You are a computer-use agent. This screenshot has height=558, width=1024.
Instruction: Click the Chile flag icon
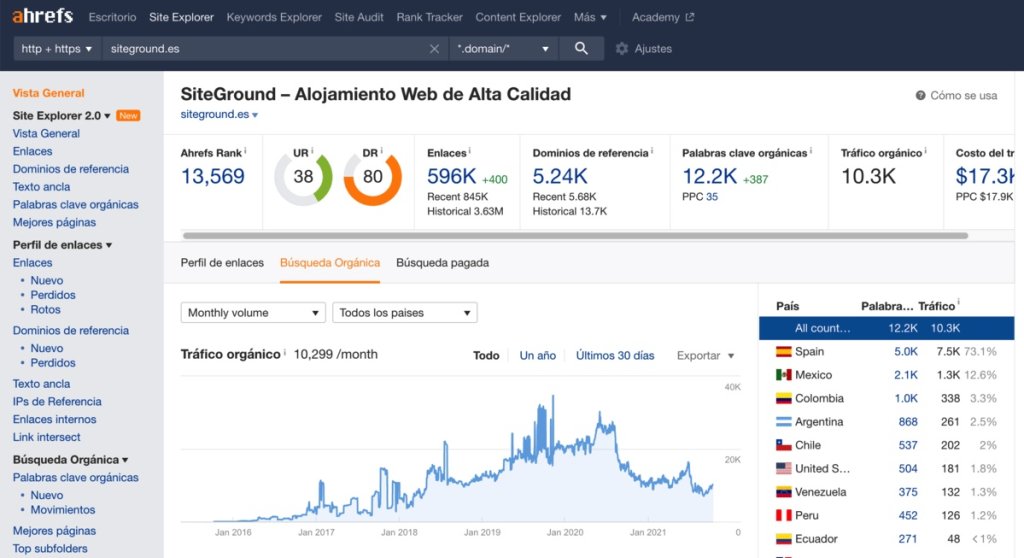click(x=784, y=446)
